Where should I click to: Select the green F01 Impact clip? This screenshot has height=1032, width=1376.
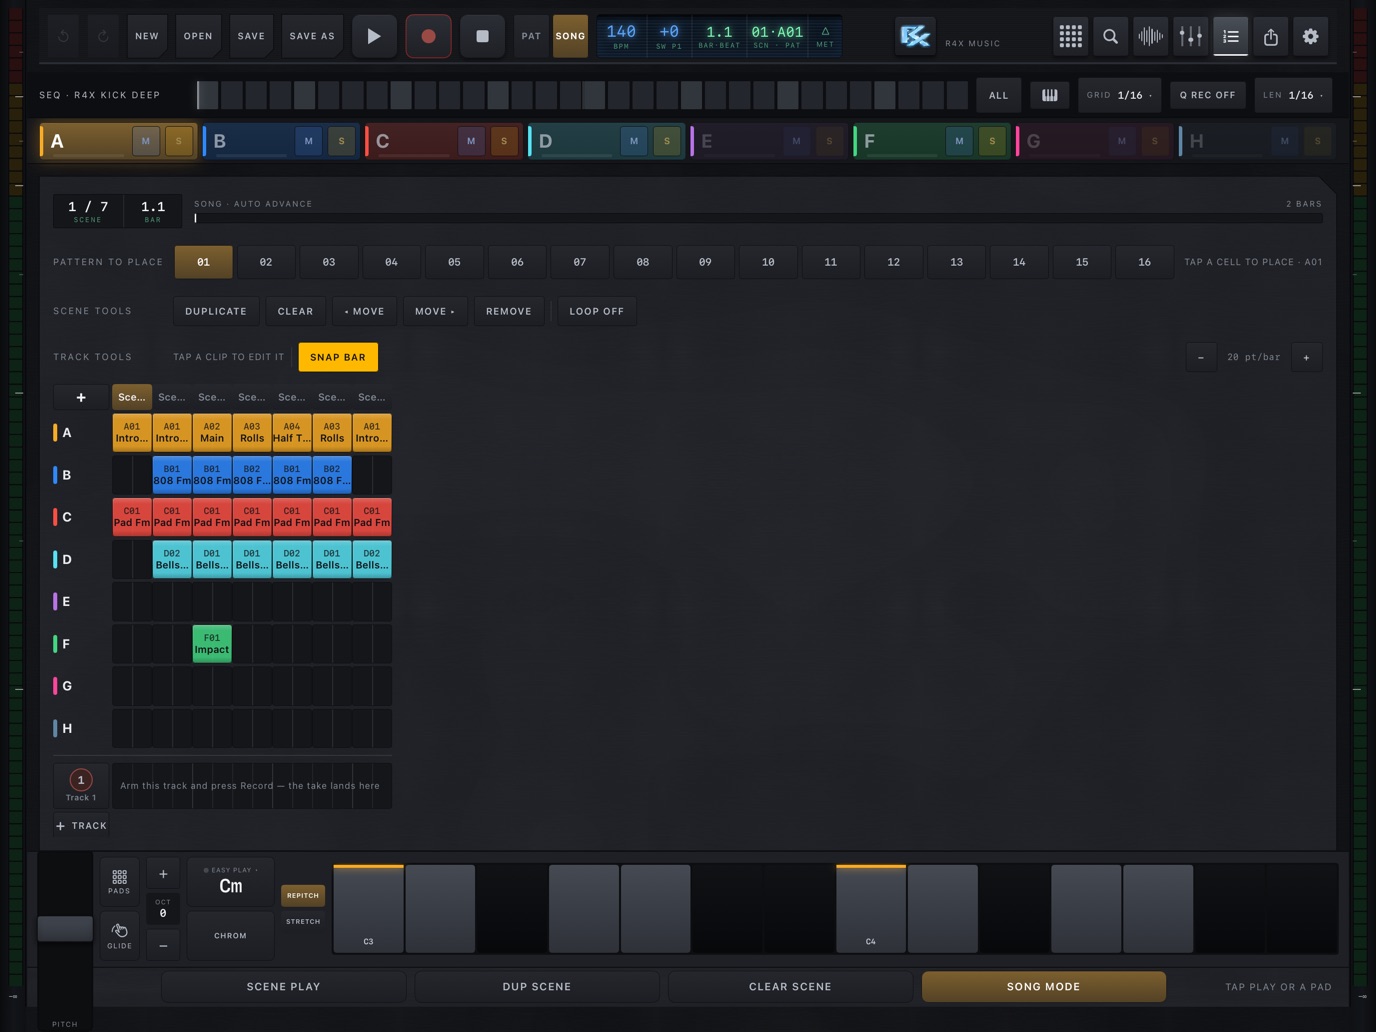tap(212, 643)
